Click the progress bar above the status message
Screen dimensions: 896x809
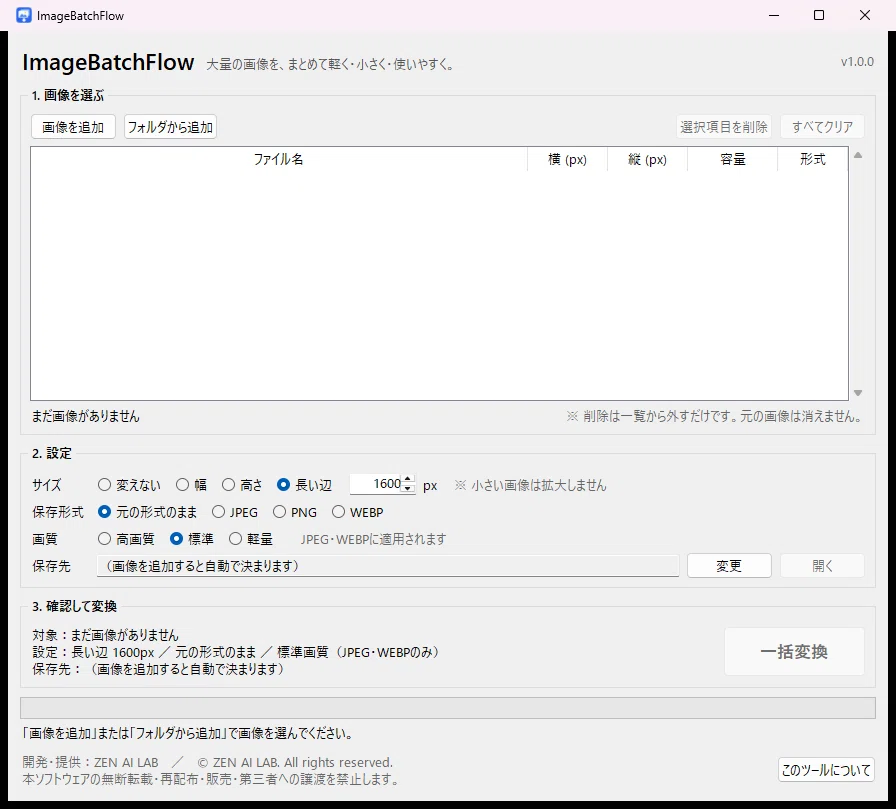448,708
